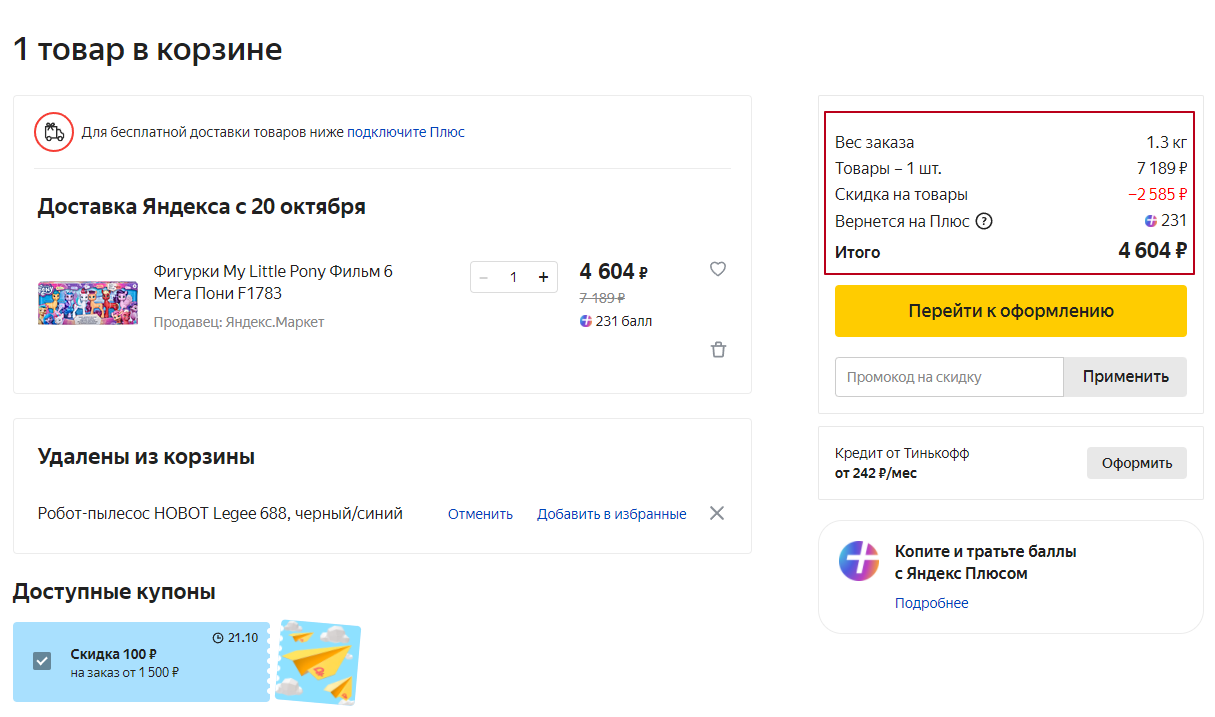The height and width of the screenshot is (717, 1215).
Task: Focus the Промокод на скидку input field
Action: [948, 377]
